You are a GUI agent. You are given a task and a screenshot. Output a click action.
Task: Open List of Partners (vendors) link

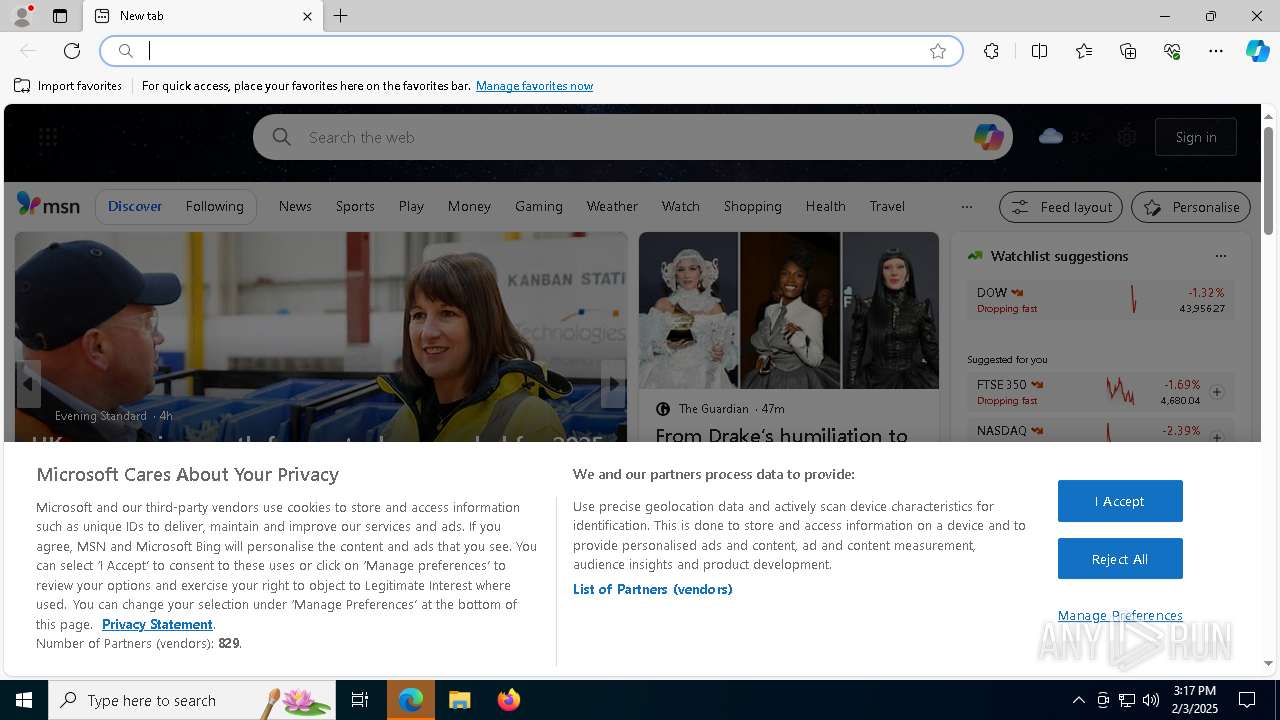click(653, 589)
